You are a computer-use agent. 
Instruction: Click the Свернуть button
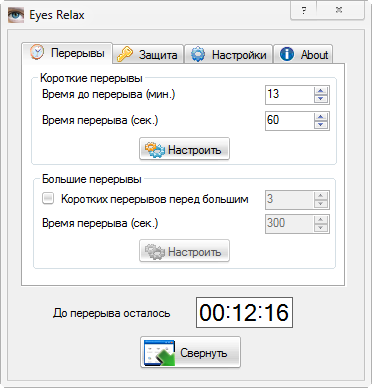pyautogui.click(x=190, y=353)
